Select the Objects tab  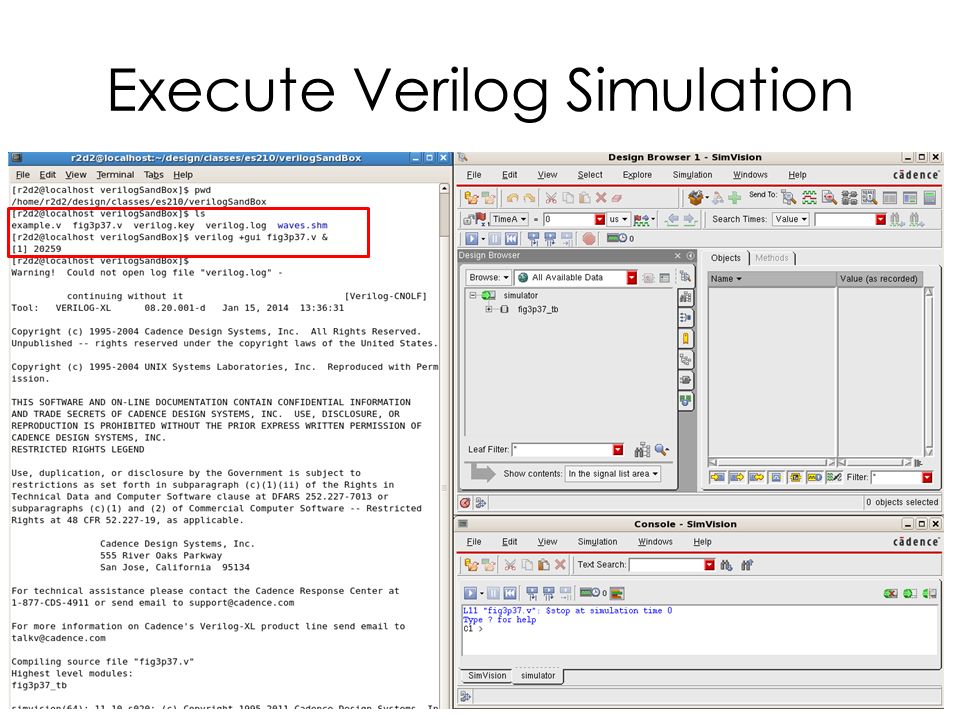click(x=726, y=258)
